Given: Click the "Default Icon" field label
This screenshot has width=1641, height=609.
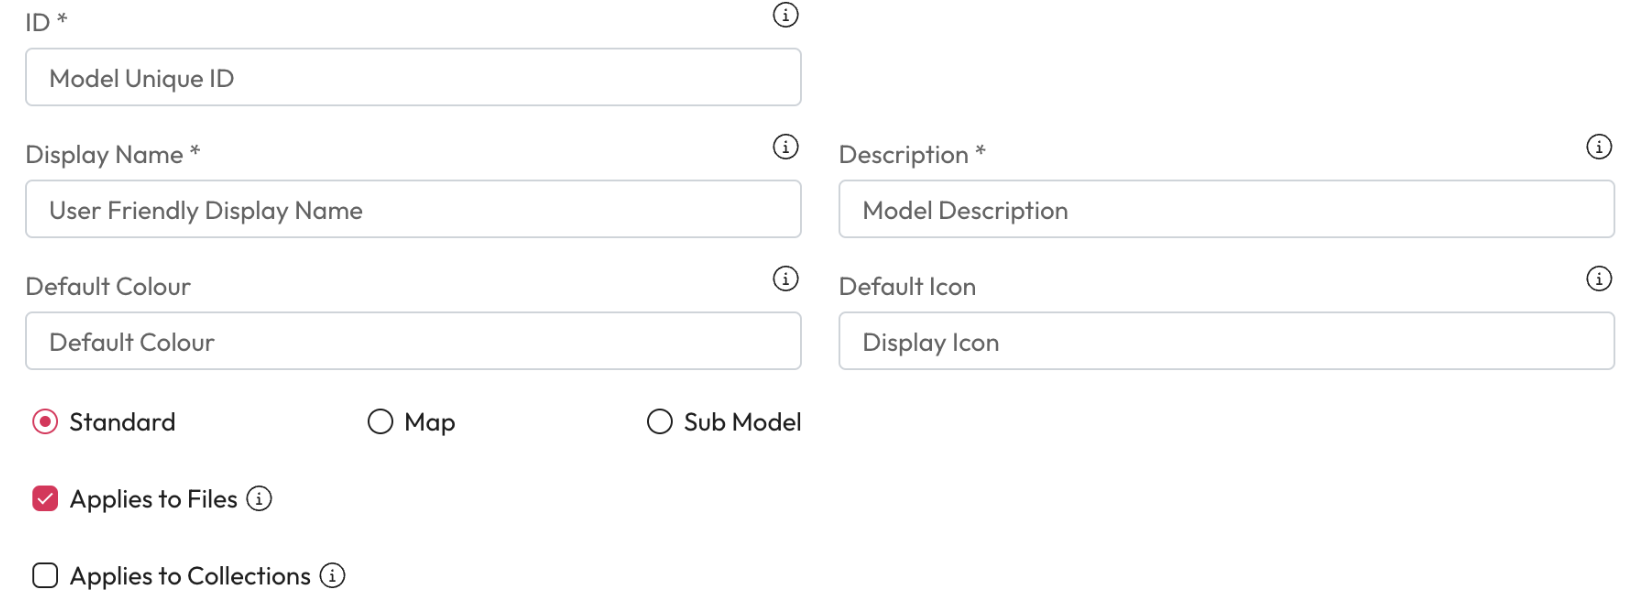Looking at the screenshot, I should coord(907,287).
